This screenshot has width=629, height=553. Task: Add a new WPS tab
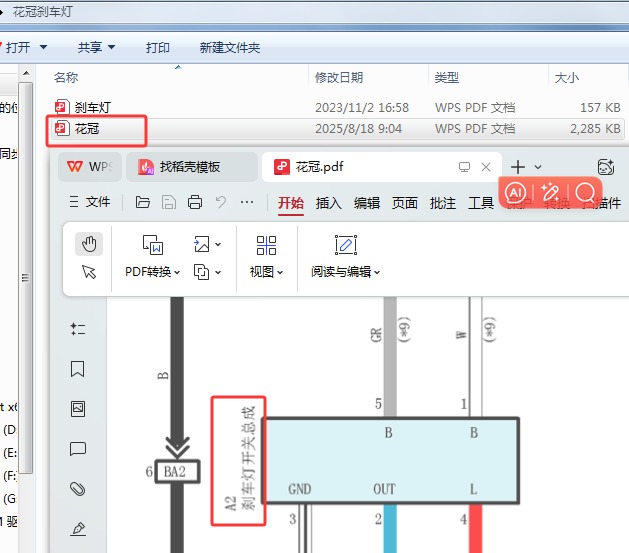[518, 167]
